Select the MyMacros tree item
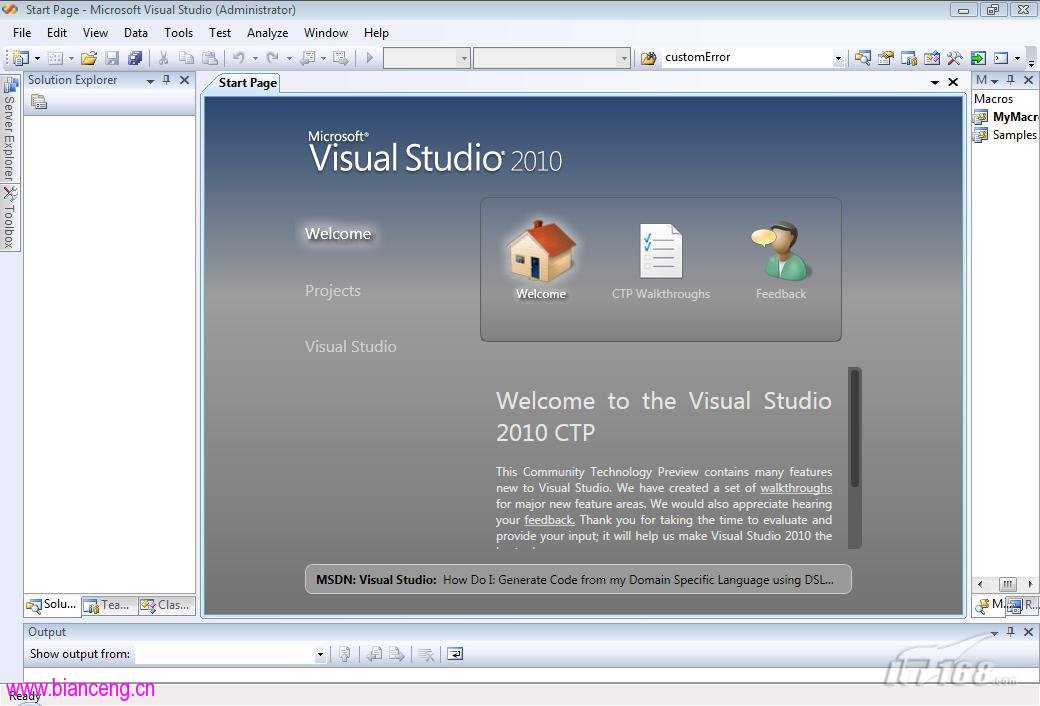1040x706 pixels. (x=1006, y=117)
